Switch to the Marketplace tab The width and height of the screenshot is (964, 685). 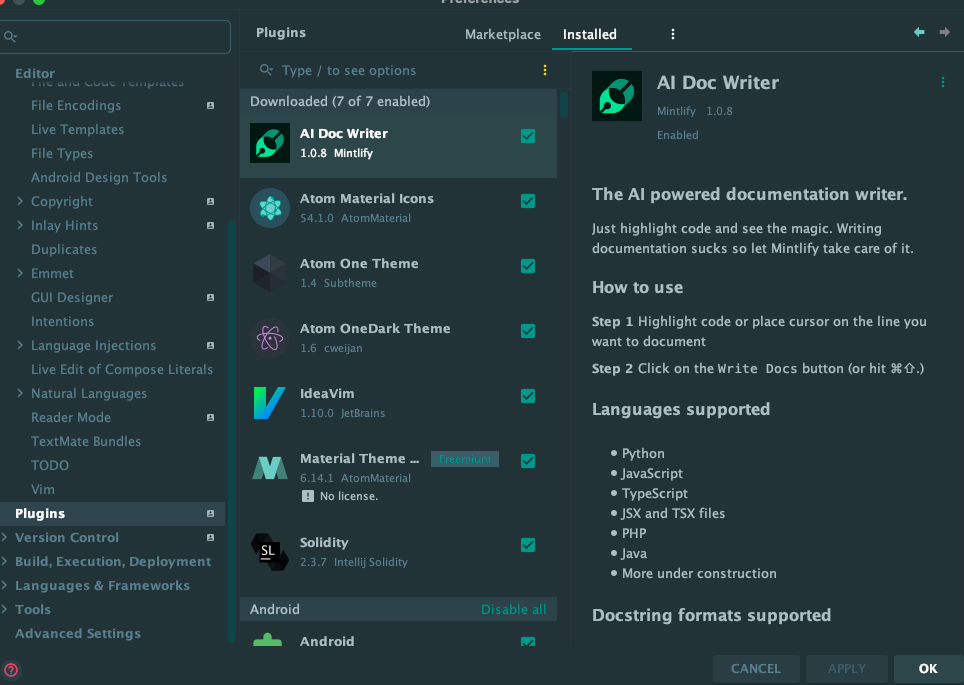click(503, 34)
